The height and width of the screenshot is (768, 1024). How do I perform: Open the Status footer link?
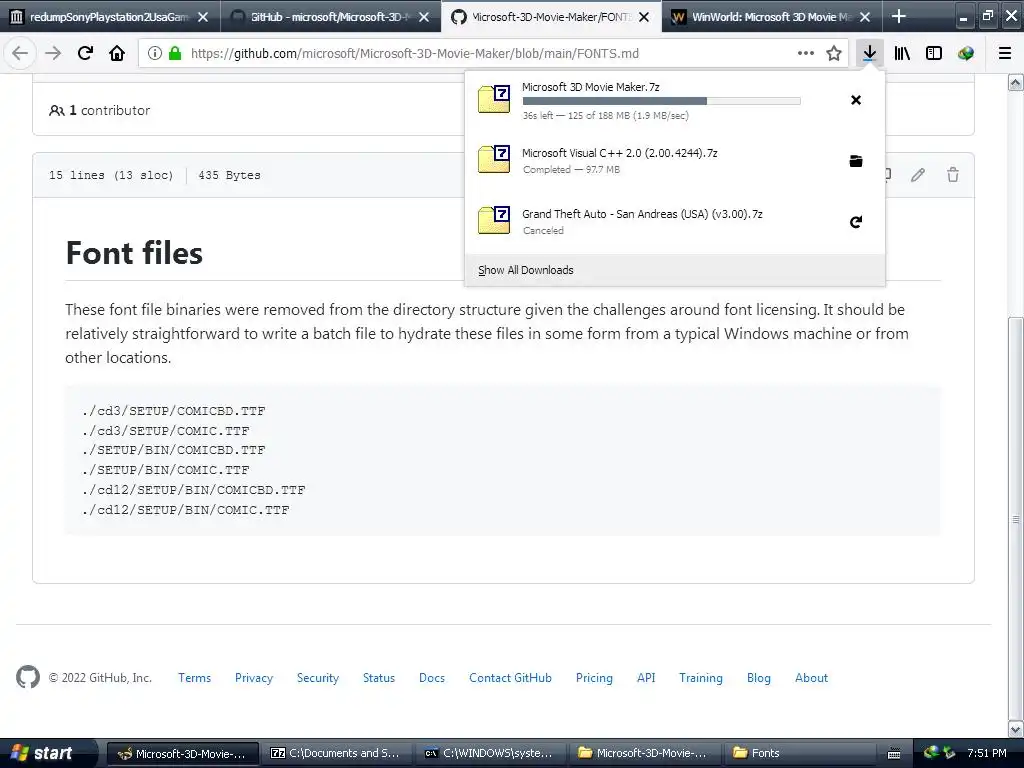tap(379, 678)
